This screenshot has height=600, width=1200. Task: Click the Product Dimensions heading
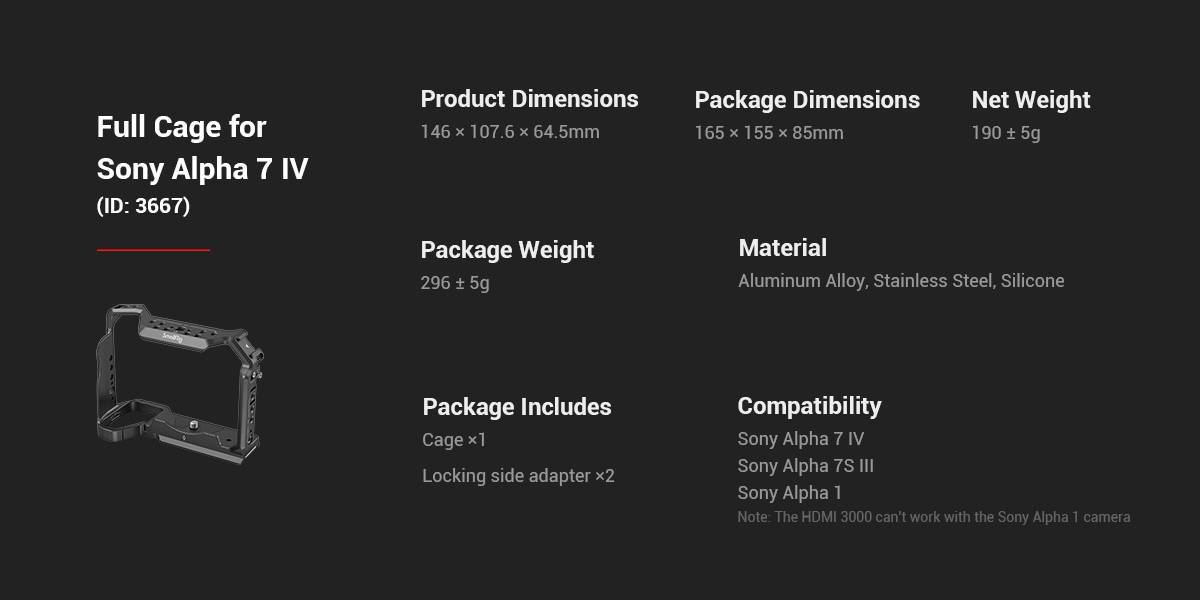[x=529, y=99]
